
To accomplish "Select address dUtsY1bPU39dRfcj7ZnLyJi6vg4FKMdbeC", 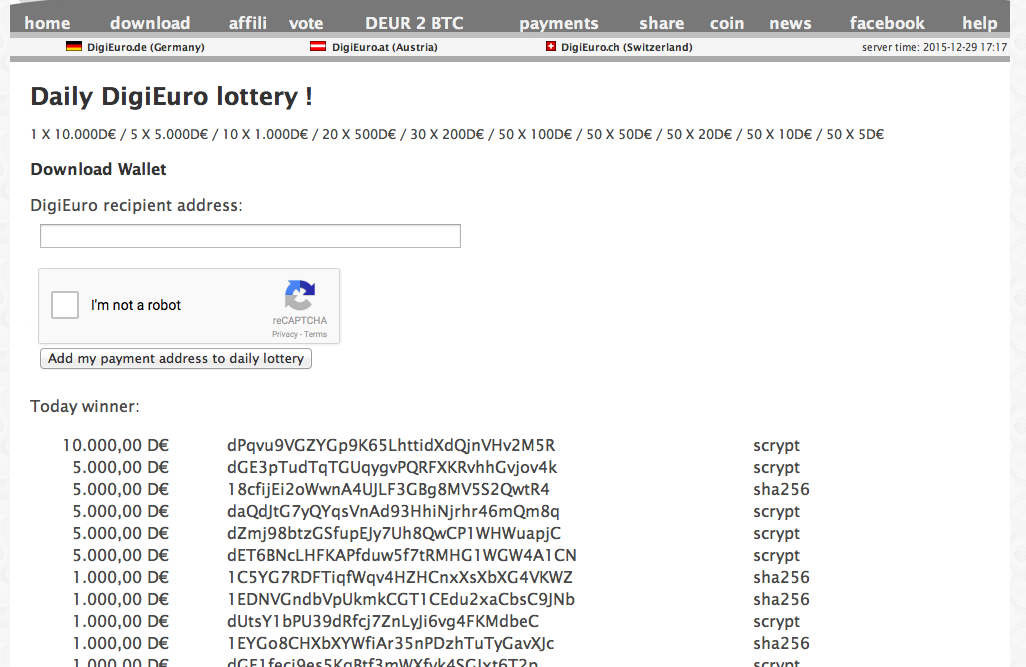I will tap(383, 621).
